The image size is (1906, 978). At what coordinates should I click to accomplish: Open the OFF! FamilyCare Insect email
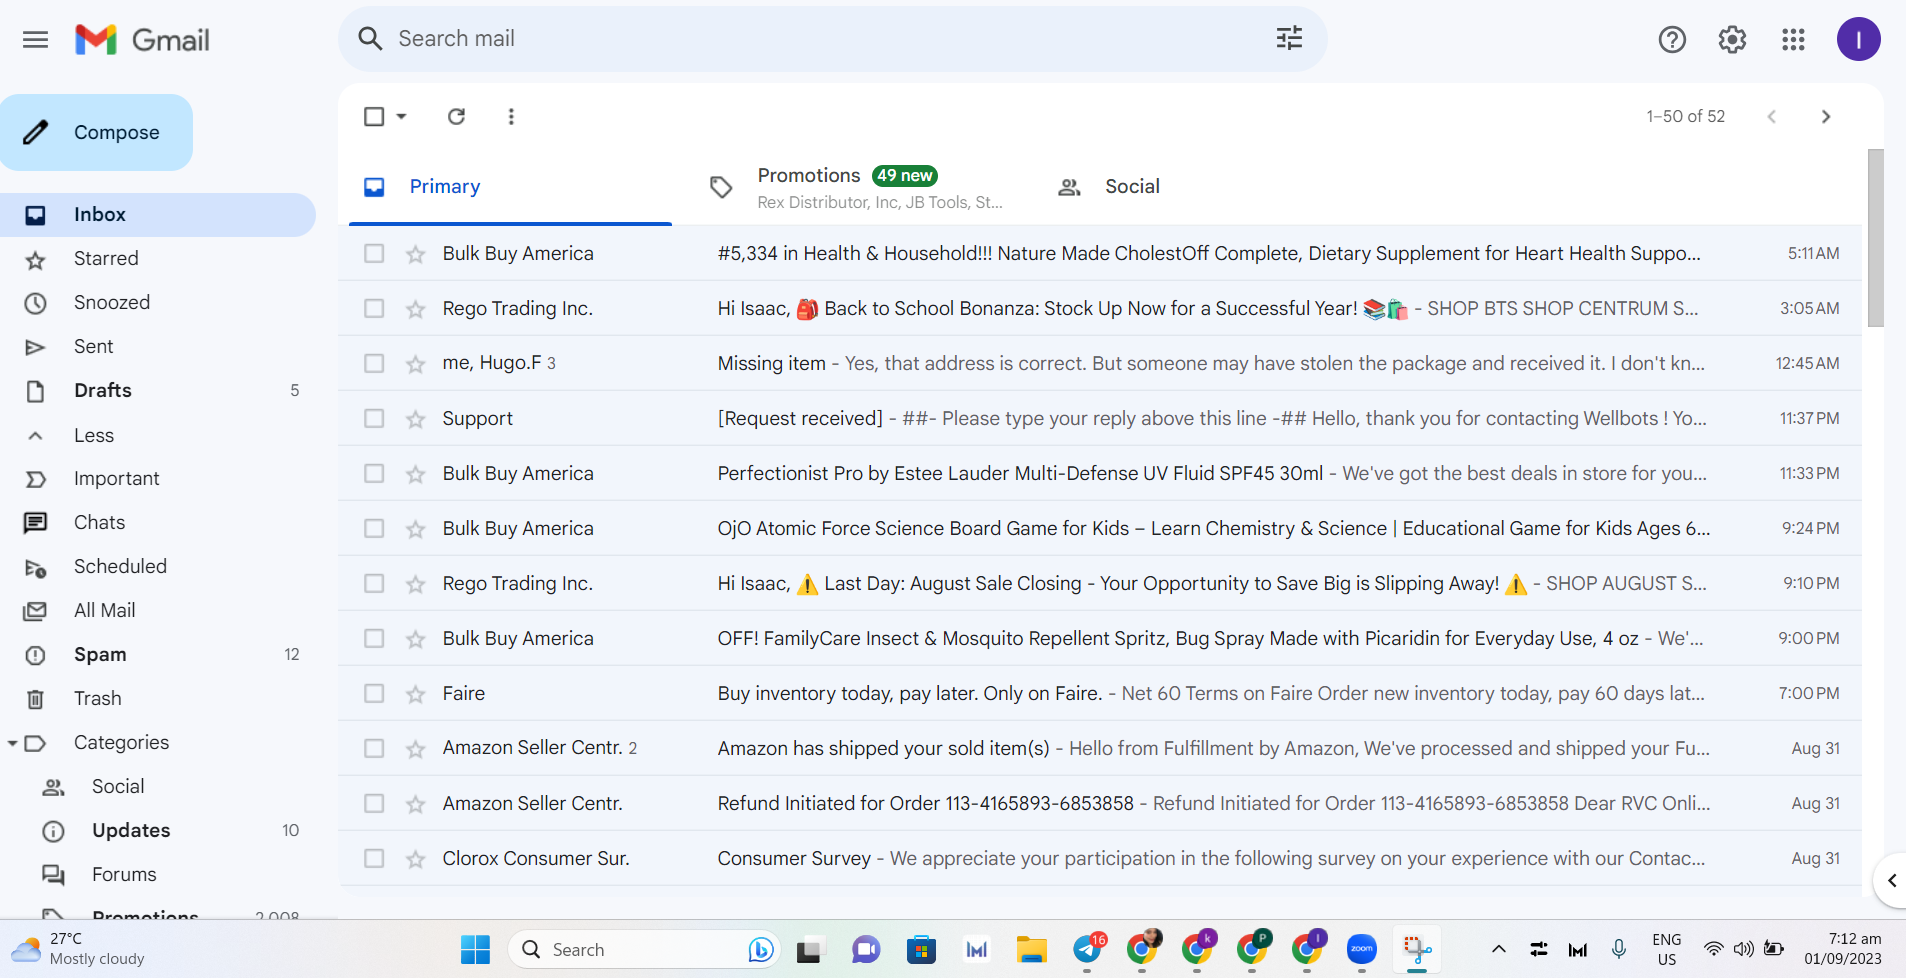click(x=1100, y=638)
